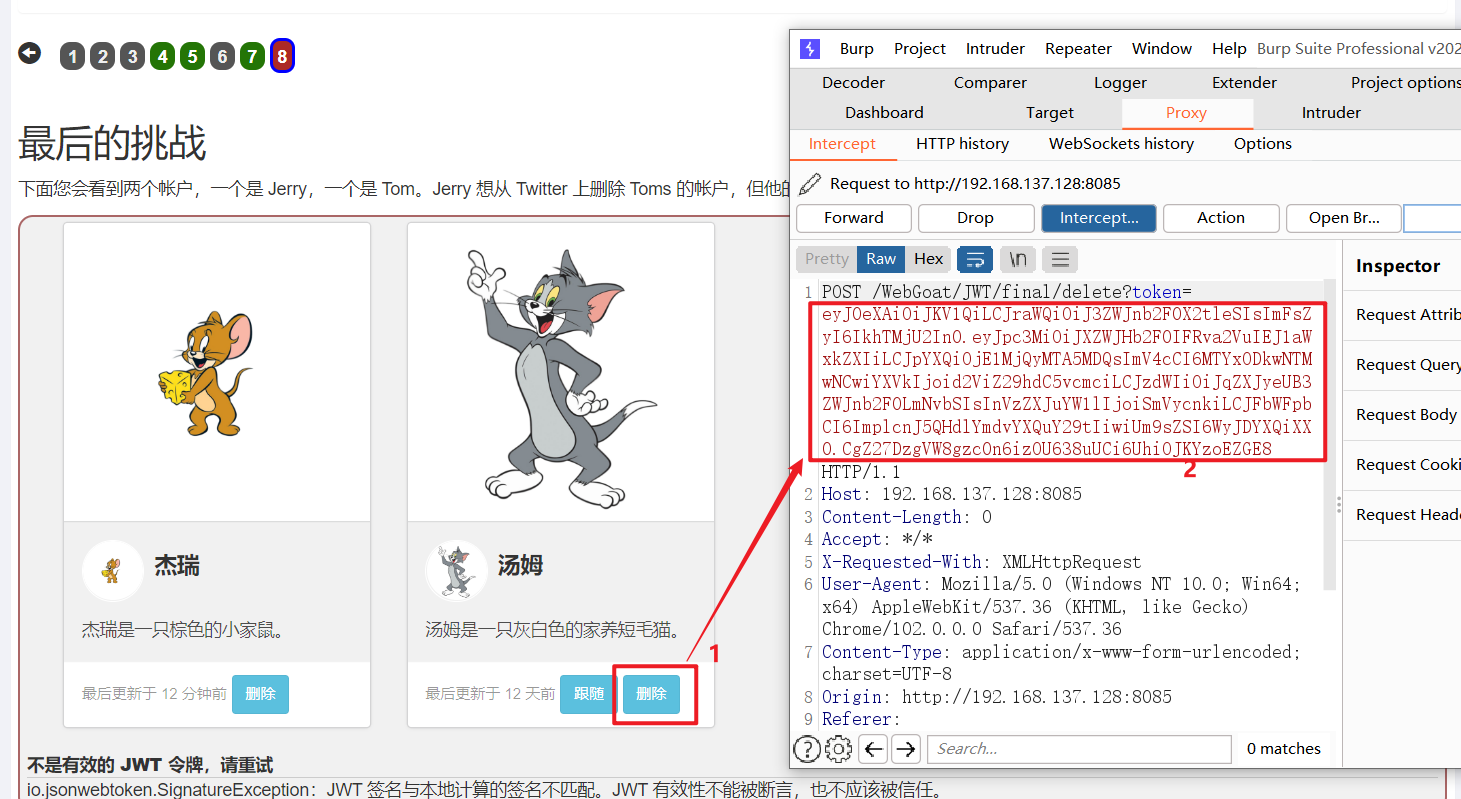Open the Intruder menu in menu bar
The height and width of the screenshot is (799, 1461).
coord(995,49)
